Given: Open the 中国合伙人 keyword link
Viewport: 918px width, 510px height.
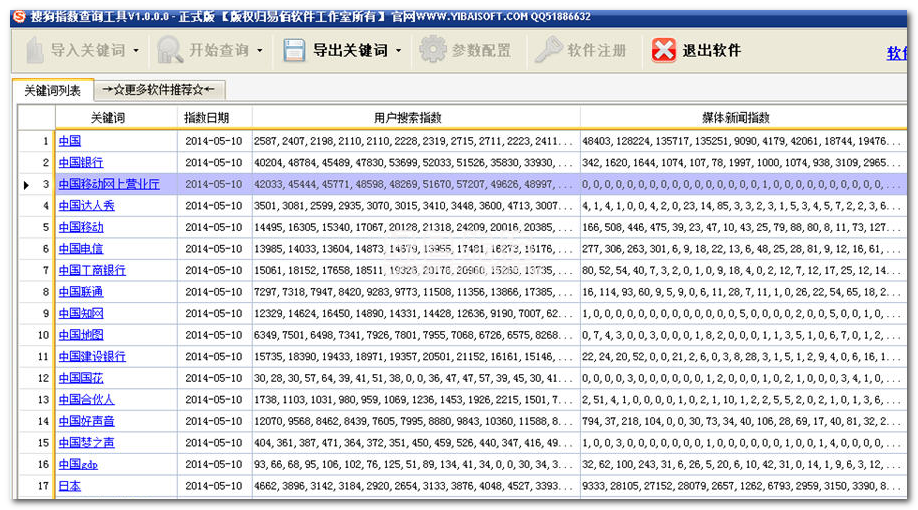Looking at the screenshot, I should 87,399.
